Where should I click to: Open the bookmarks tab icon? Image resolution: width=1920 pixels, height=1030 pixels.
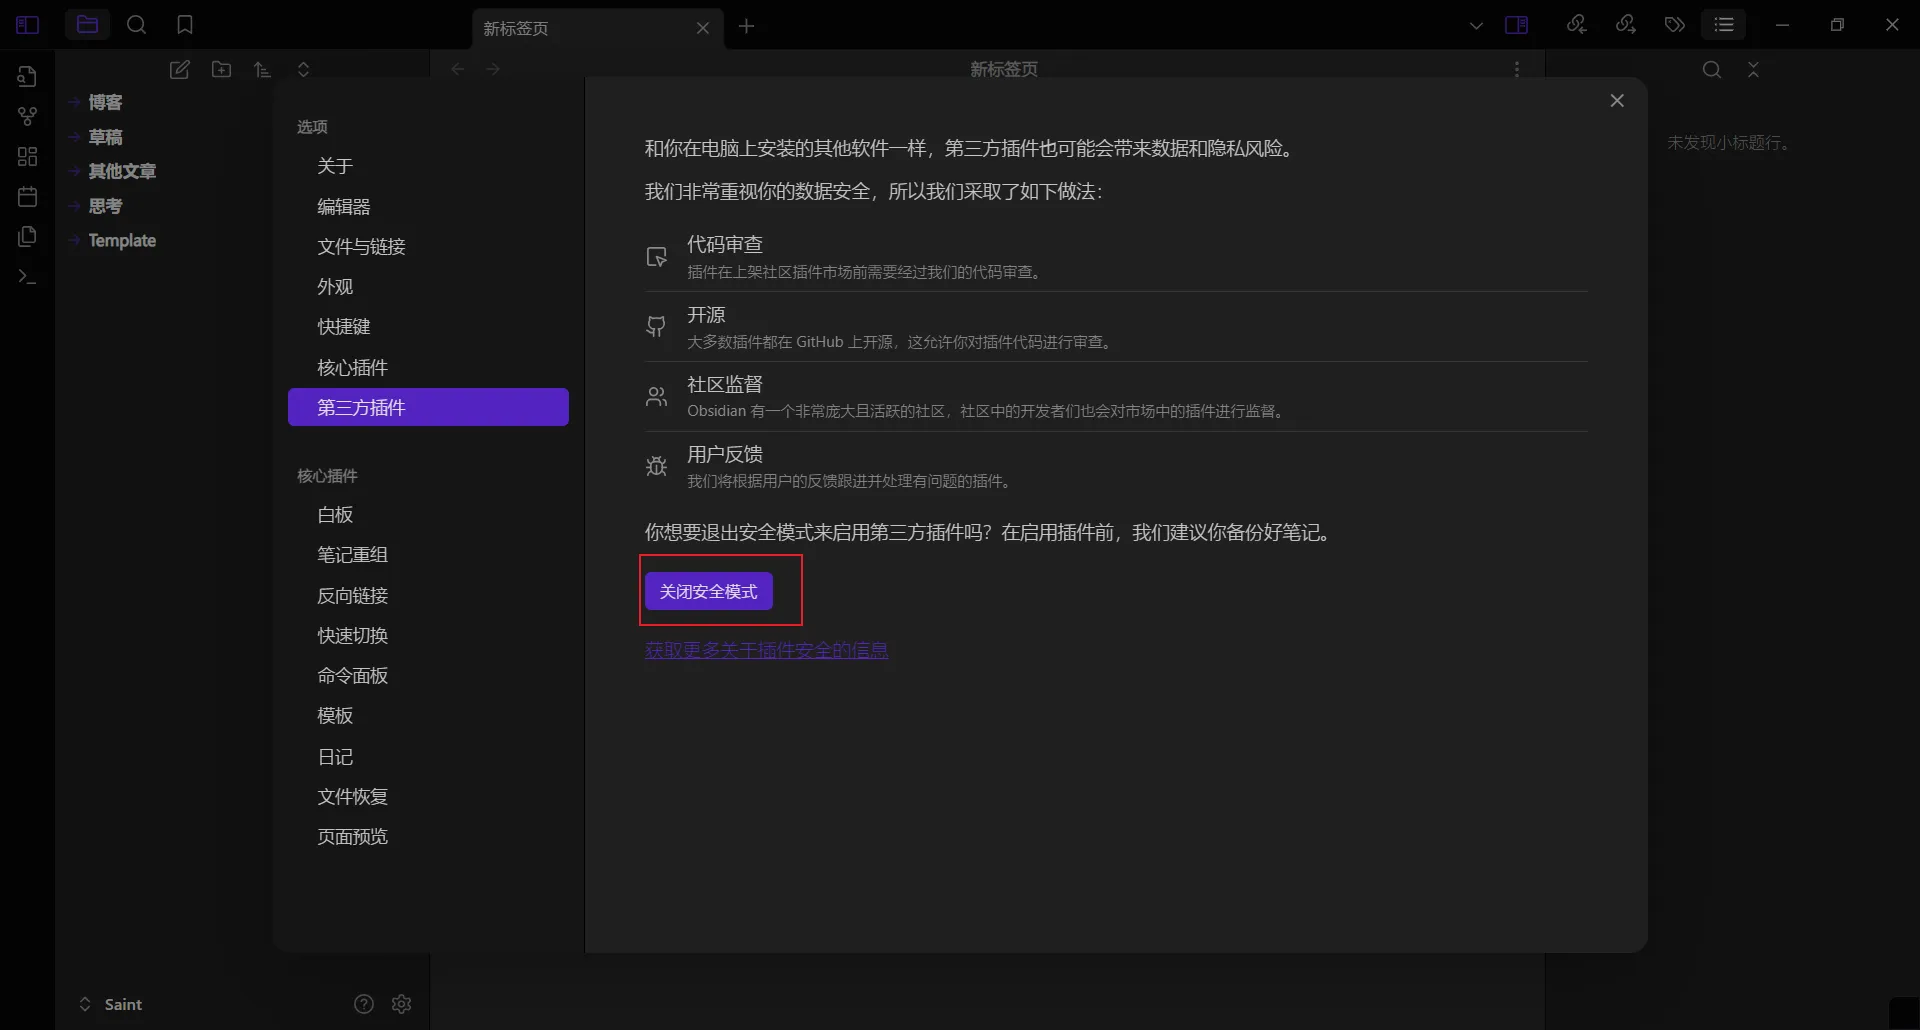185,25
